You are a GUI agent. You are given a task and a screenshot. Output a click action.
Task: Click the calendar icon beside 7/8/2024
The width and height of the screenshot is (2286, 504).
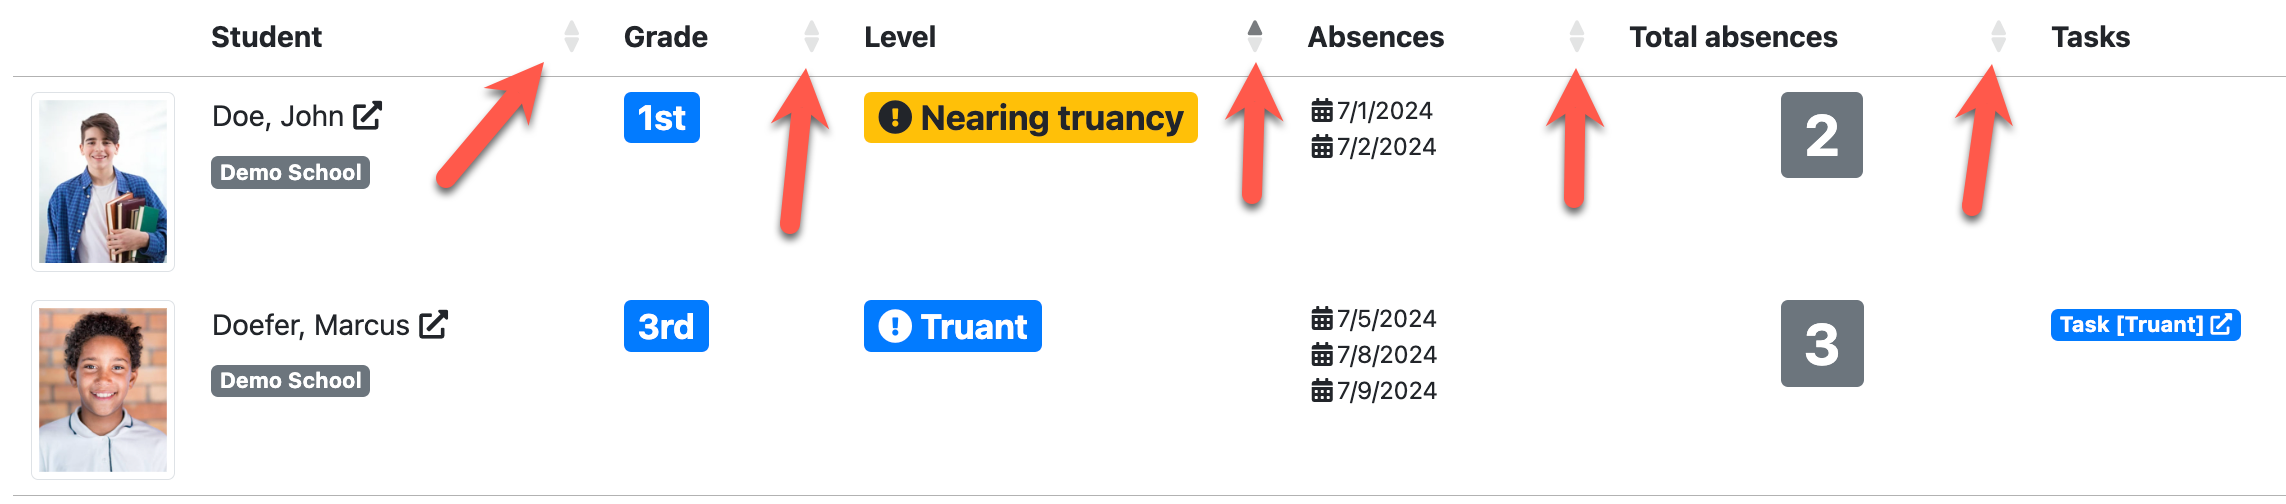point(1322,355)
